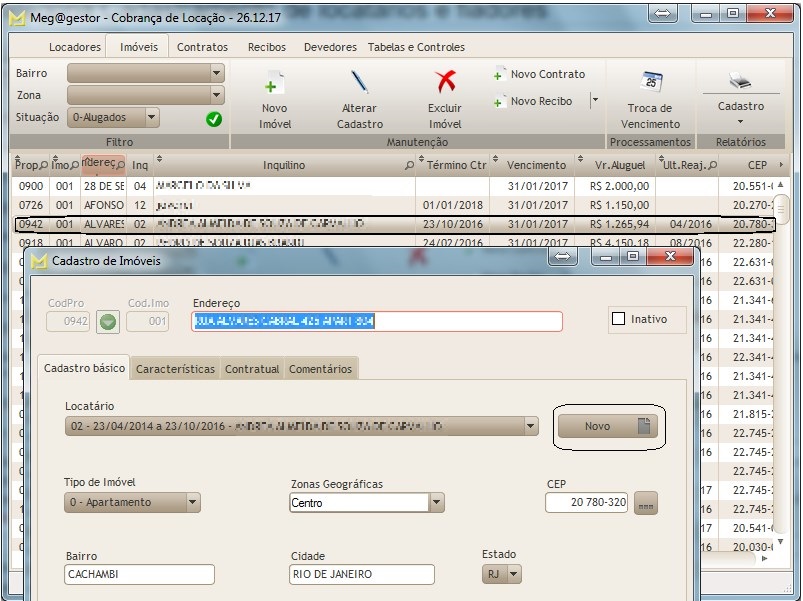The height and width of the screenshot is (601, 803).
Task: Sort by the Vencimento column header
Action: (536, 165)
